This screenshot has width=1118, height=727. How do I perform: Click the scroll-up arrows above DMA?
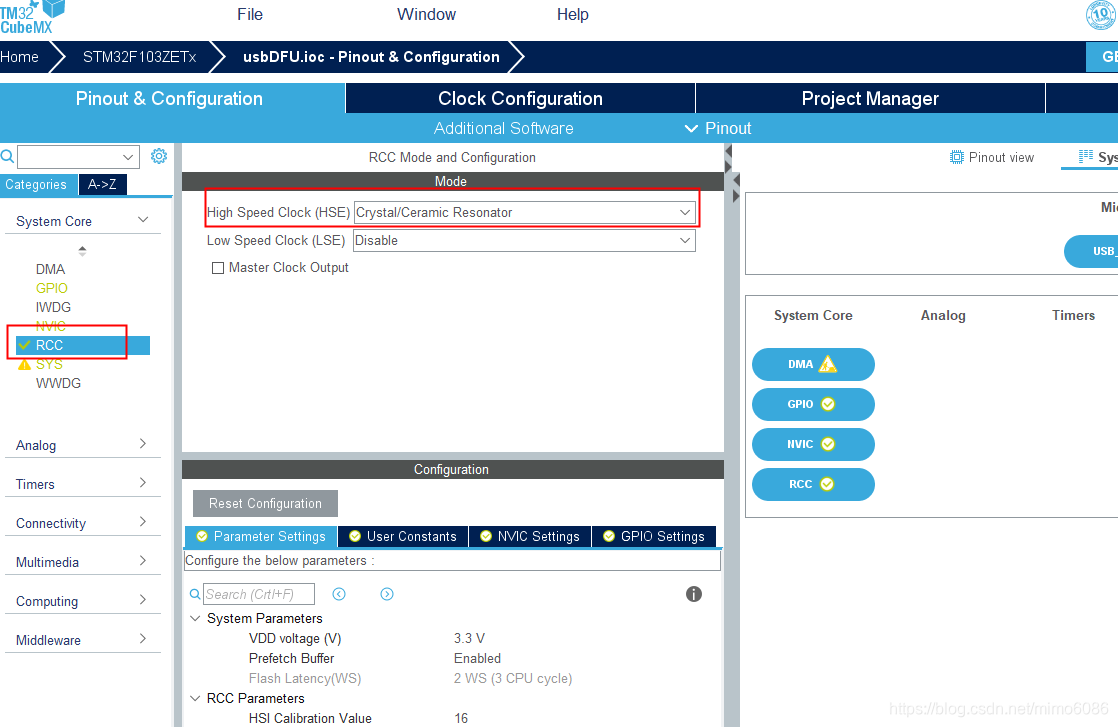pyautogui.click(x=83, y=250)
